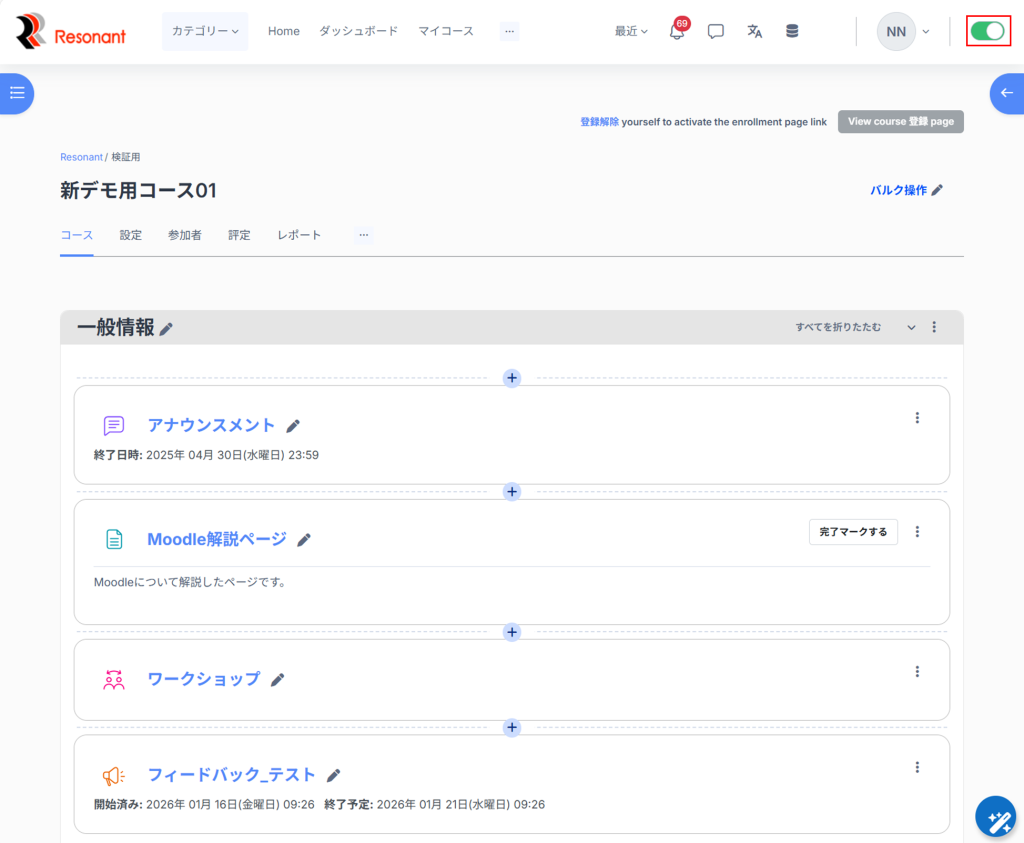The image size is (1024, 843).
Task: Open the バルク操作 link
Action: click(906, 190)
